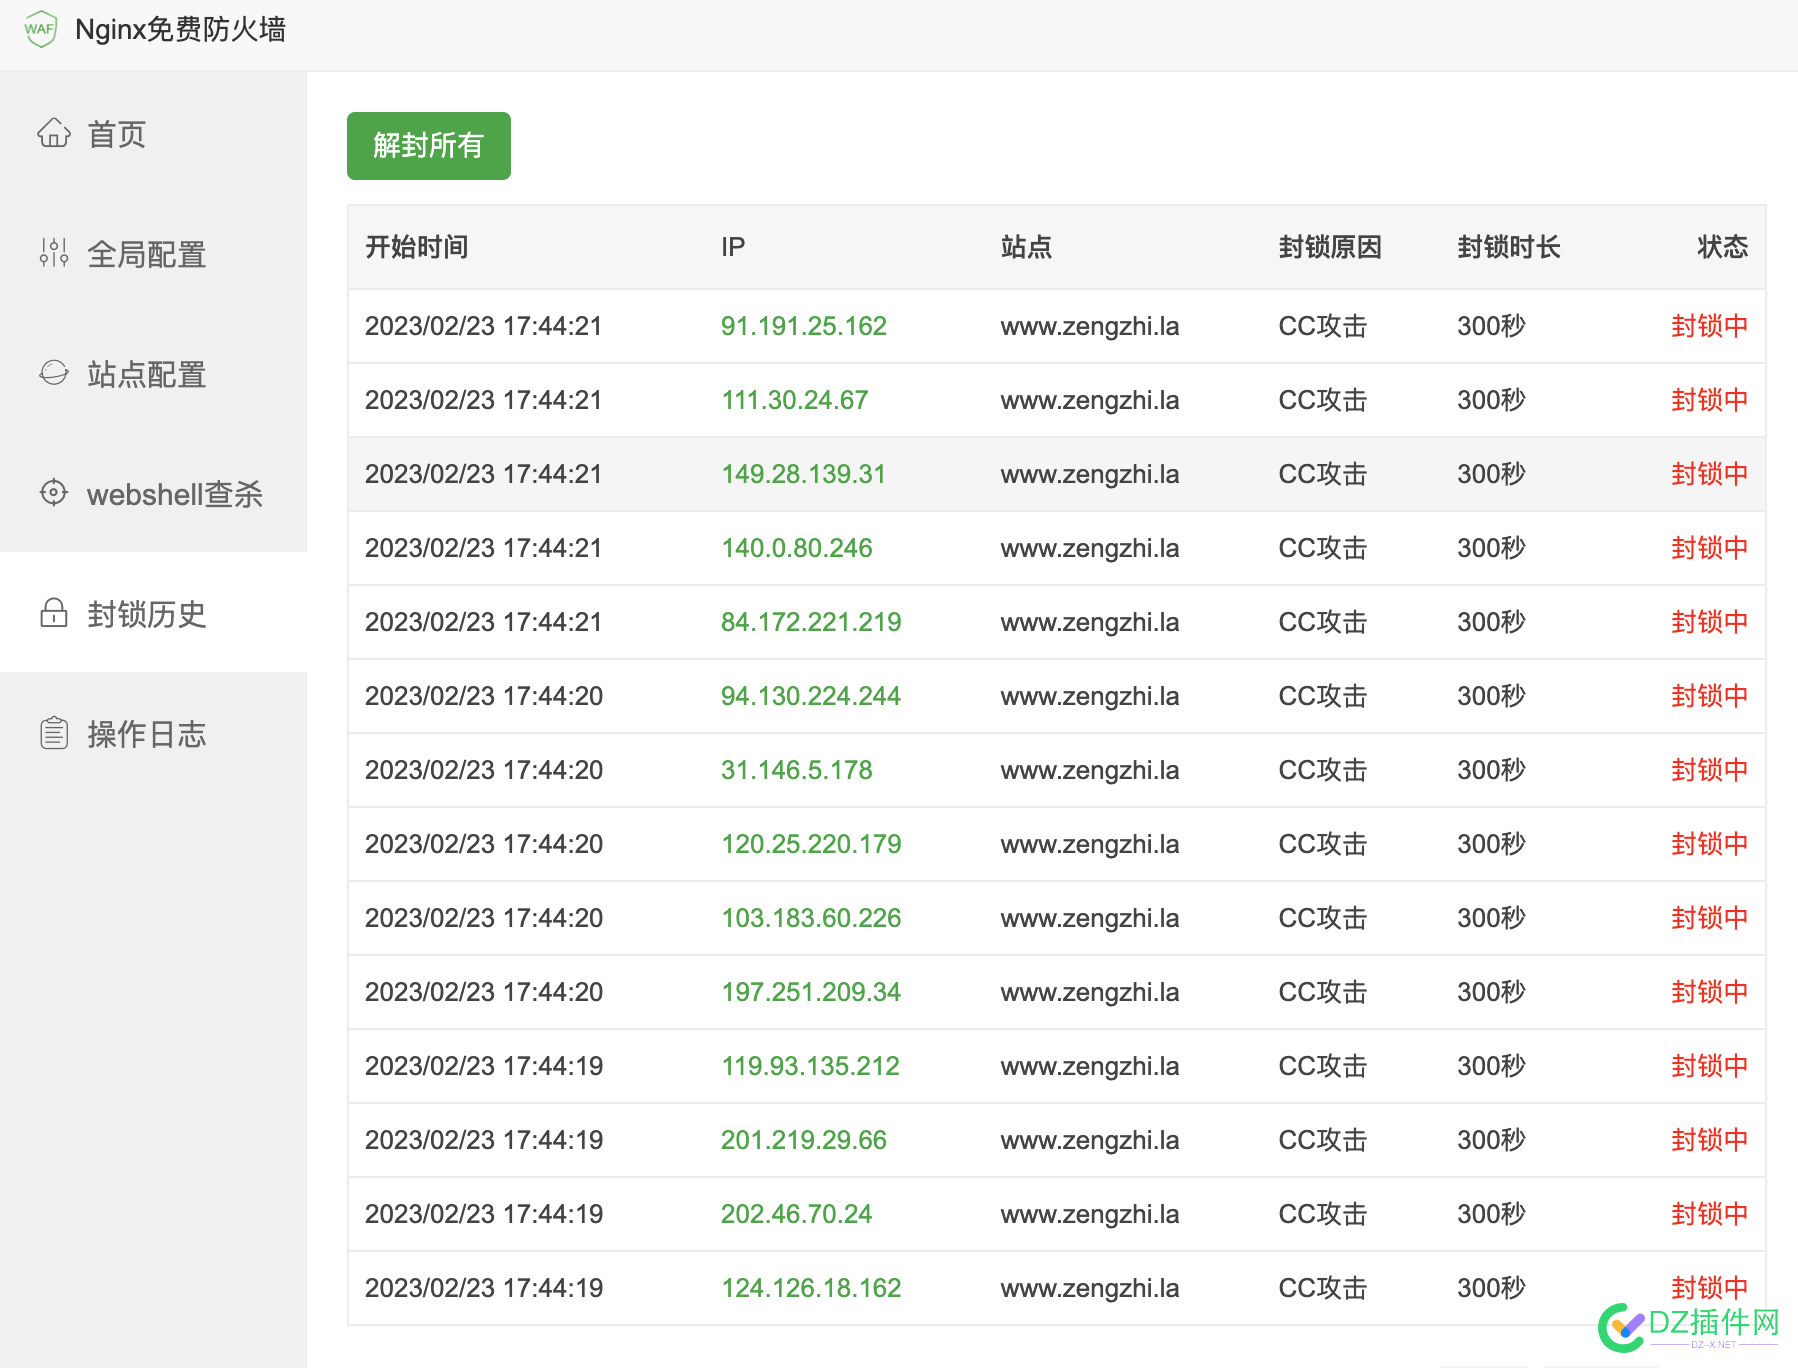Click 封锁中 status for 202.46.70.24
The image size is (1798, 1368).
click(x=1710, y=1214)
